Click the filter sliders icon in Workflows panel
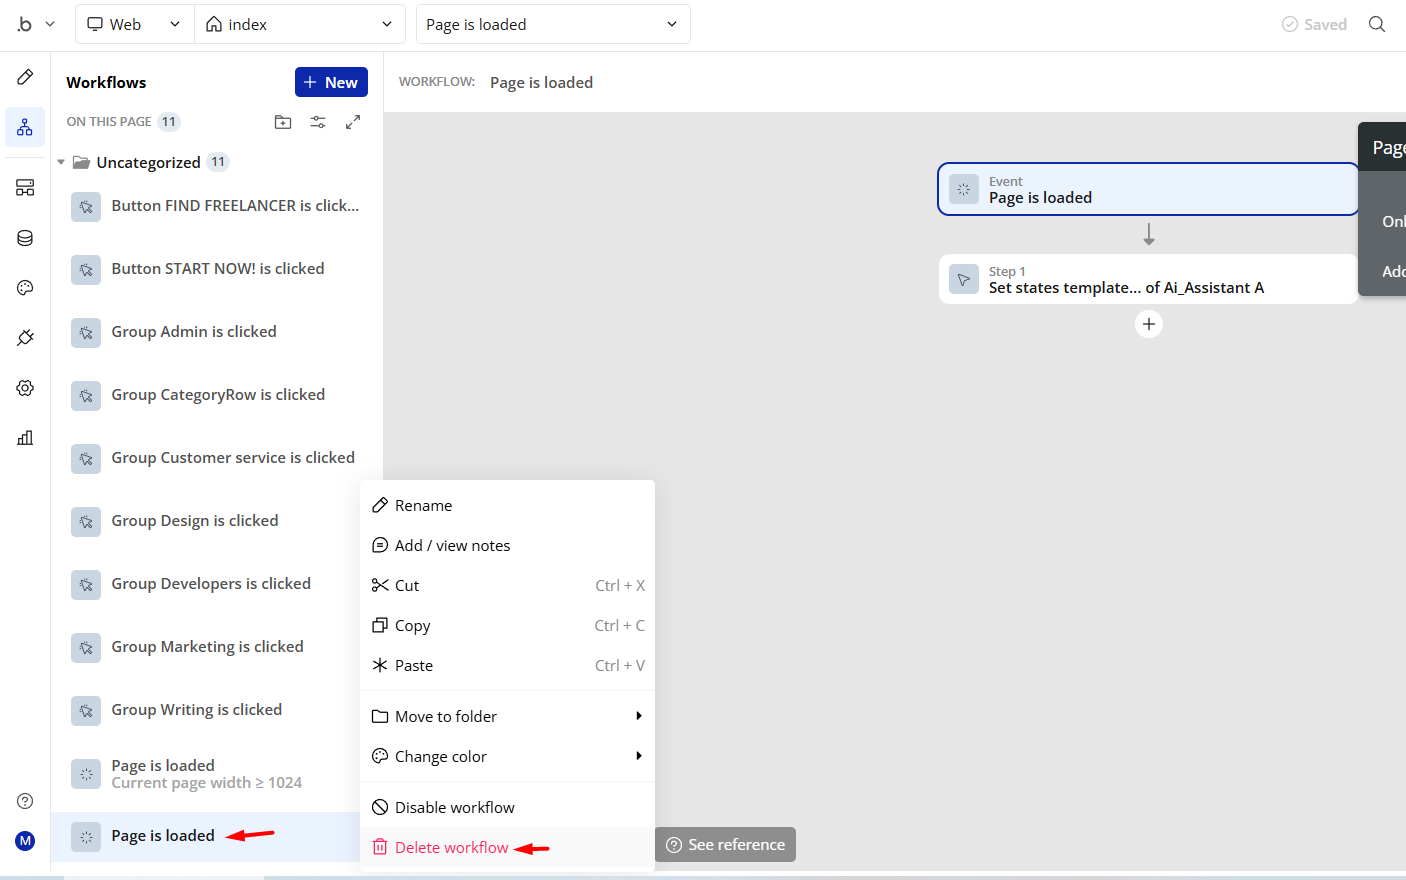 click(x=318, y=122)
